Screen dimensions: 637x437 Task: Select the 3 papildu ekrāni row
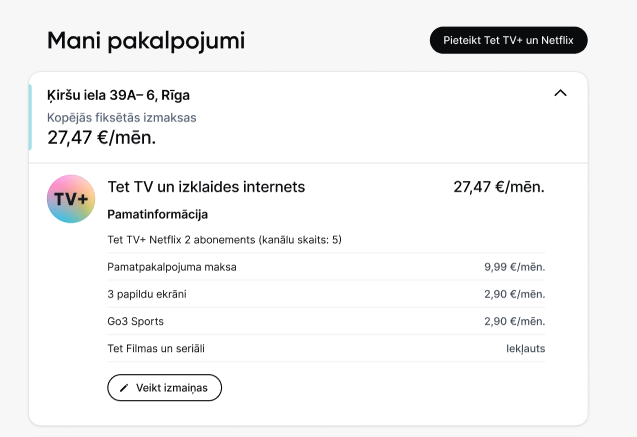326,294
